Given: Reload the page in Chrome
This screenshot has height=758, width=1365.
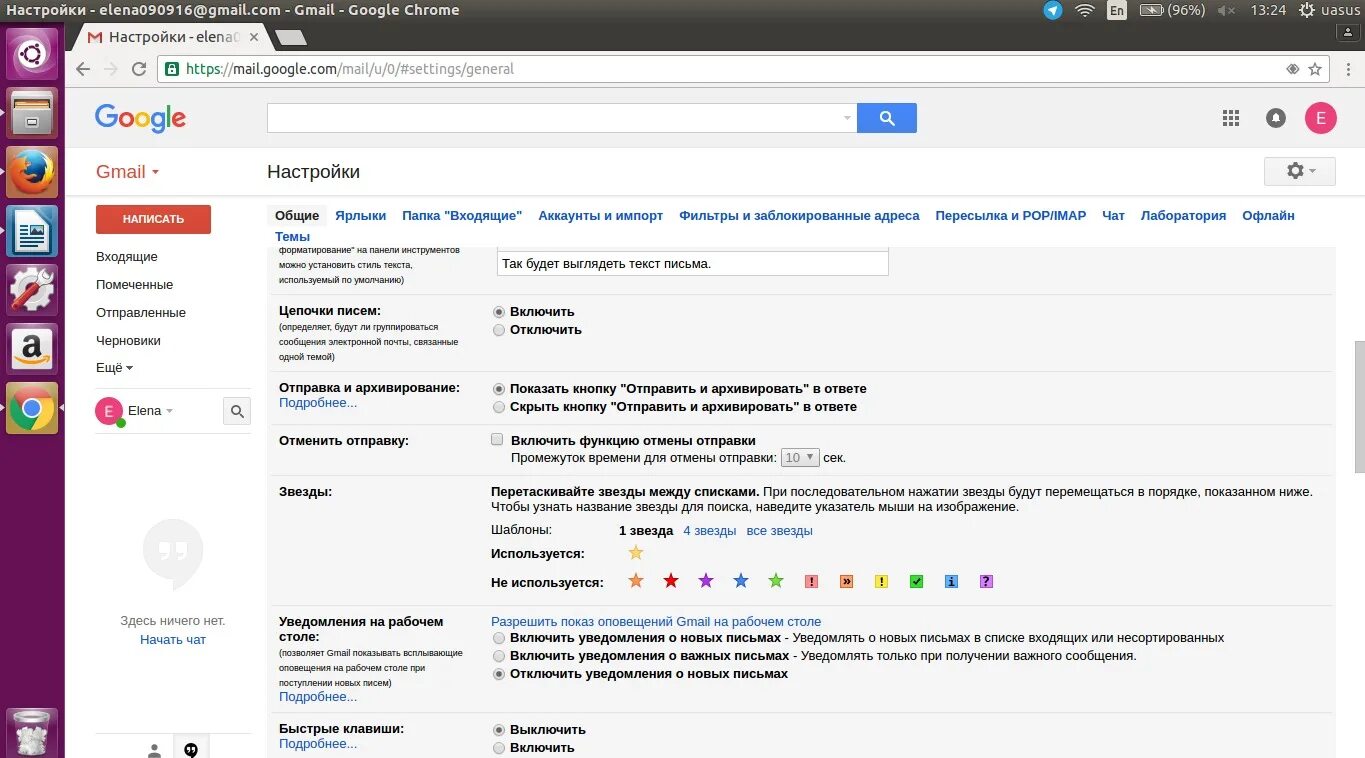Looking at the screenshot, I should click(139, 69).
